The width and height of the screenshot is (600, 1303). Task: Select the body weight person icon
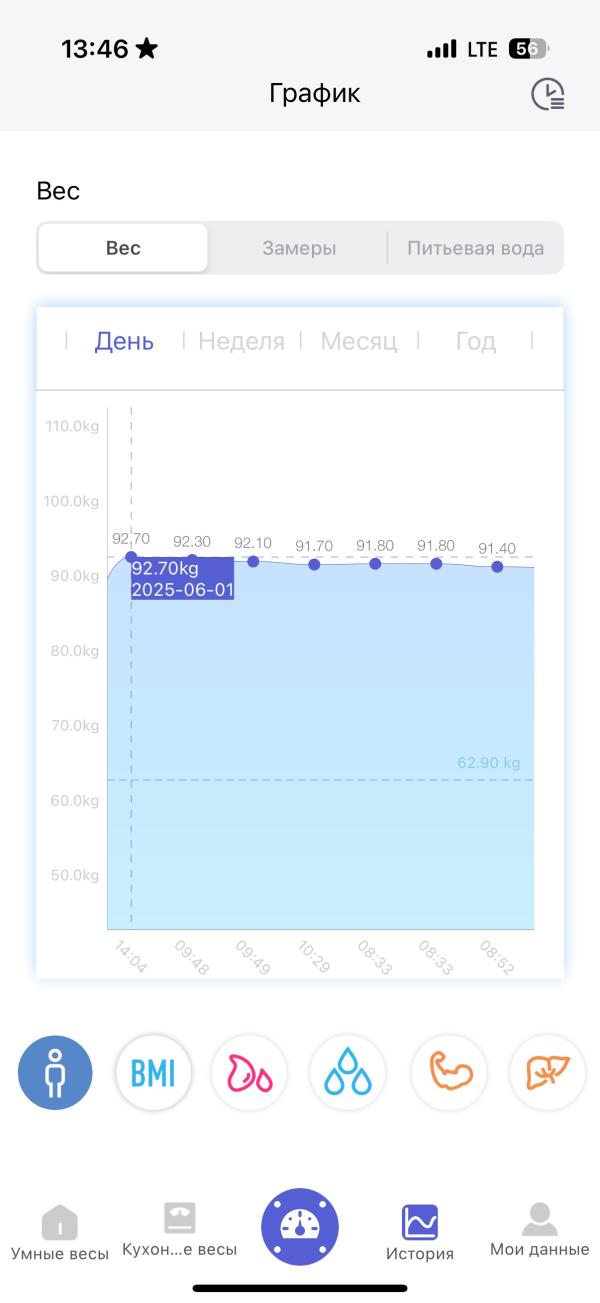[x=55, y=1073]
